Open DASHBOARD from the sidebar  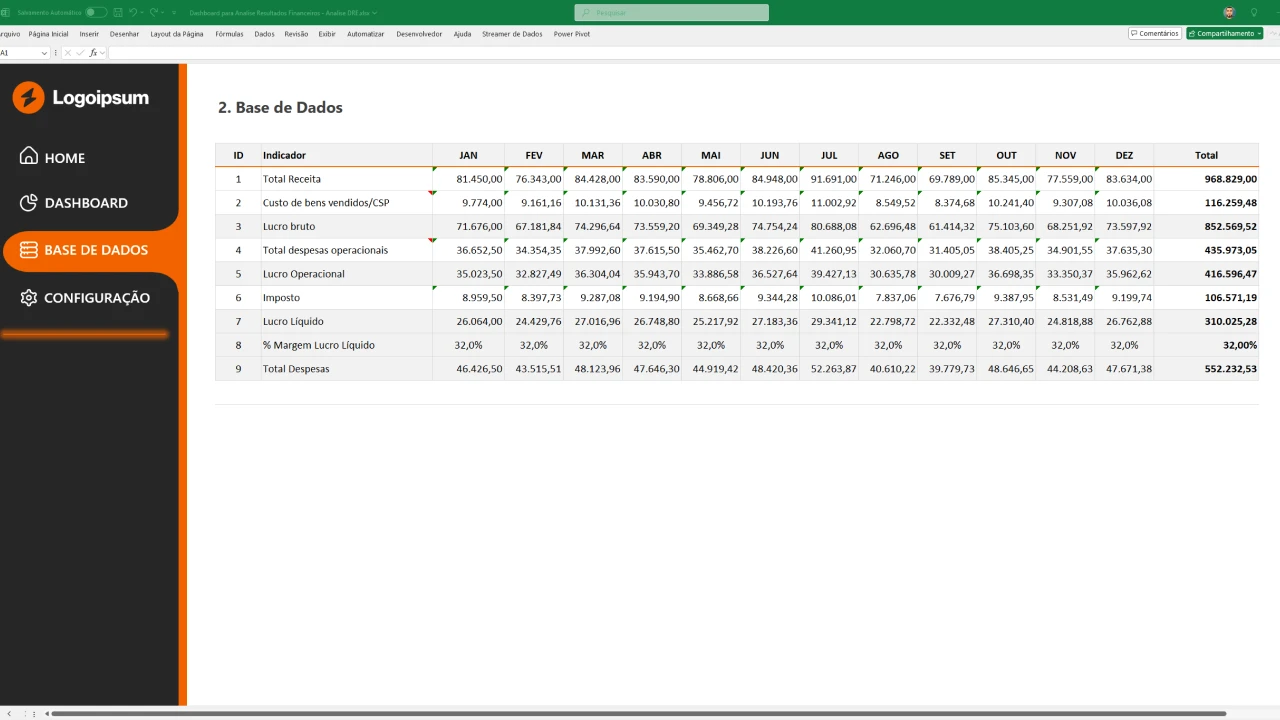[x=85, y=203]
